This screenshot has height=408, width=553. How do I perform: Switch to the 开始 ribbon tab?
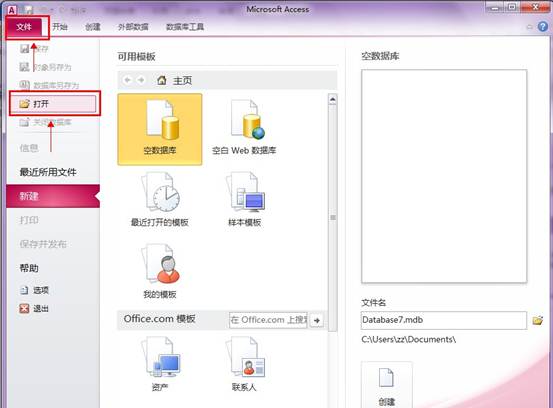pos(60,27)
